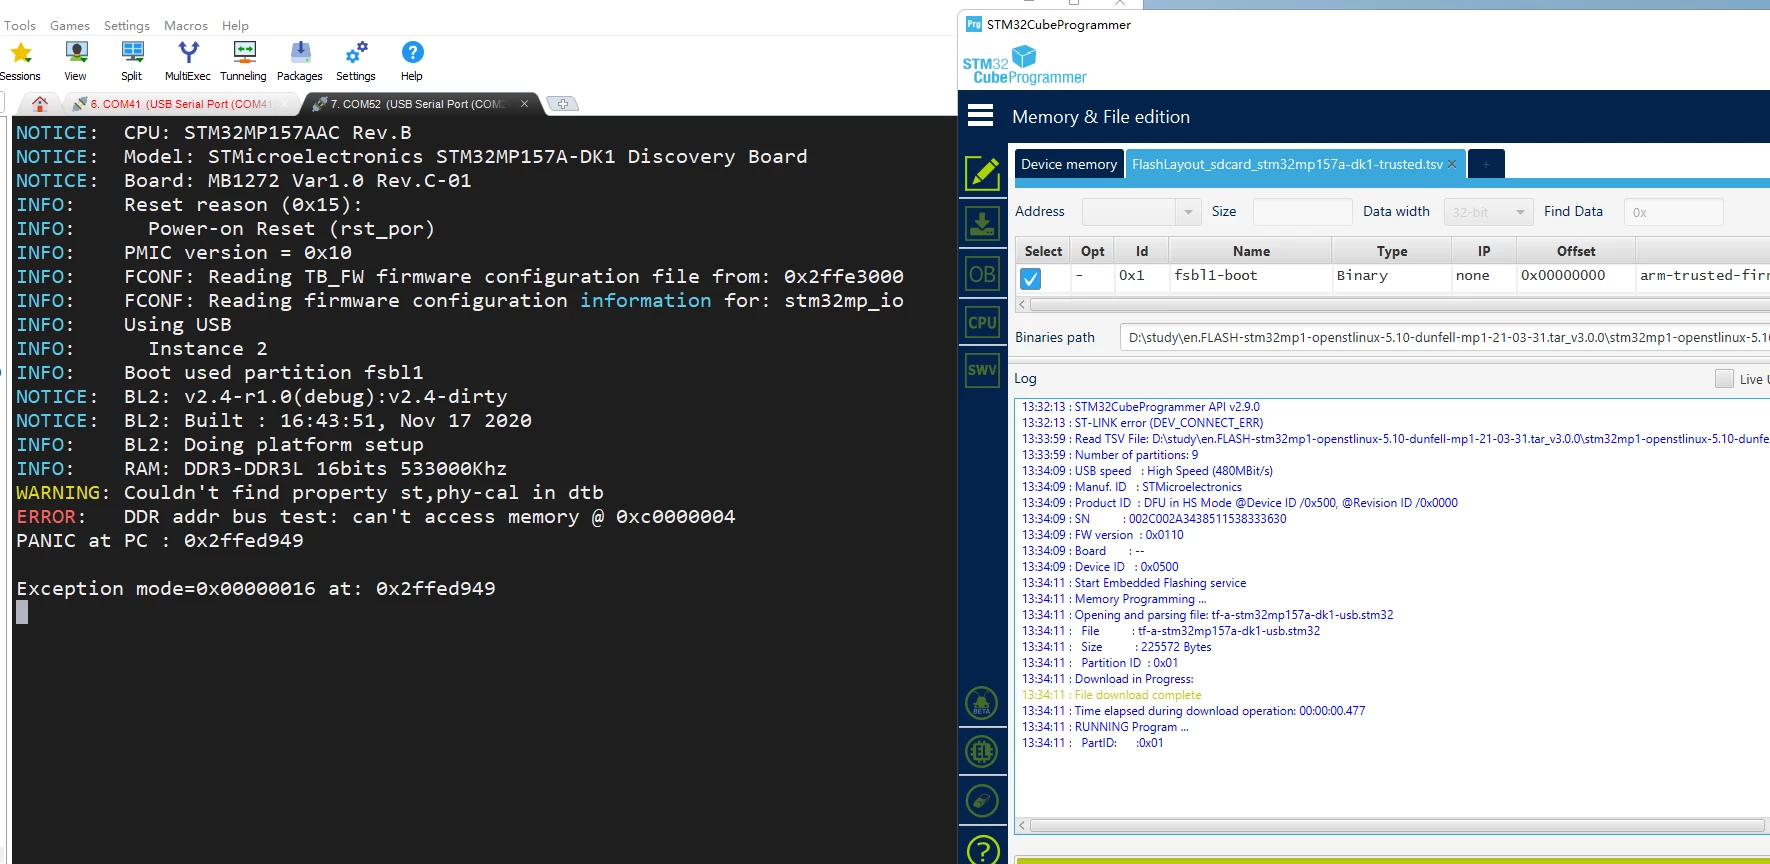This screenshot has height=864, width=1770.
Task: Open the EL external loader chip icon
Action: click(982, 751)
